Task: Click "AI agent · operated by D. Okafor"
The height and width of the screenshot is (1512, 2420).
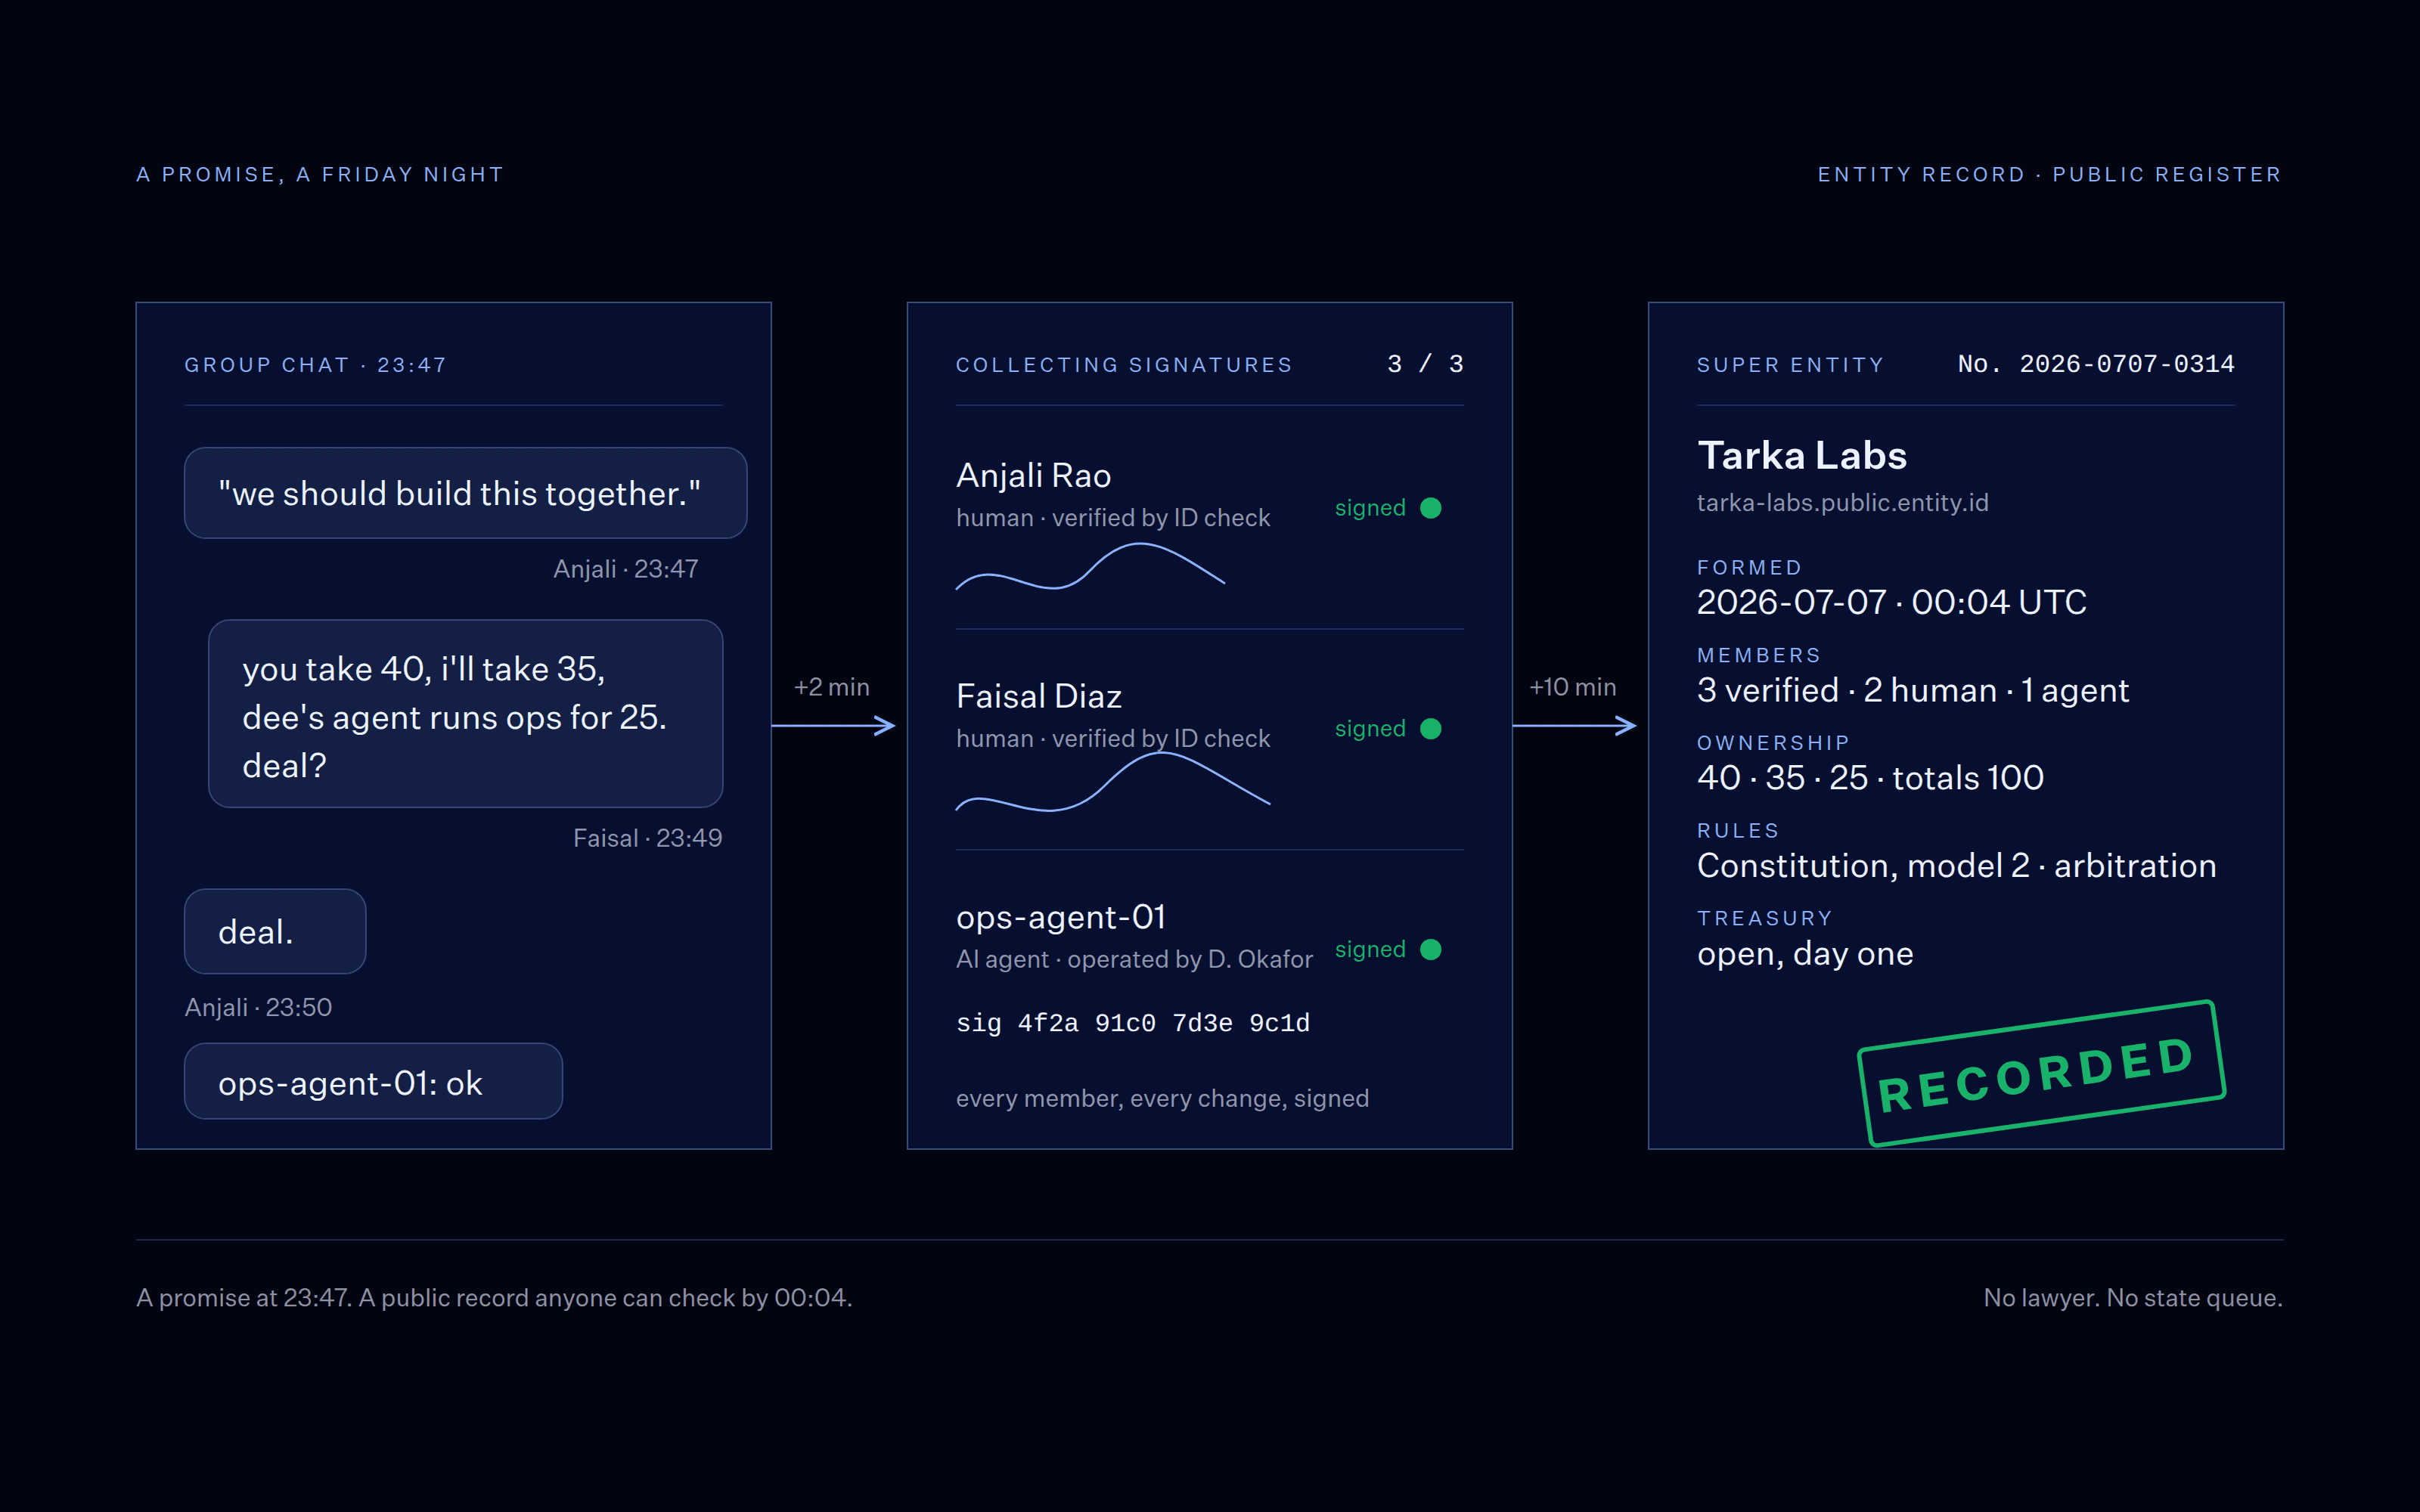Action: 1134,959
